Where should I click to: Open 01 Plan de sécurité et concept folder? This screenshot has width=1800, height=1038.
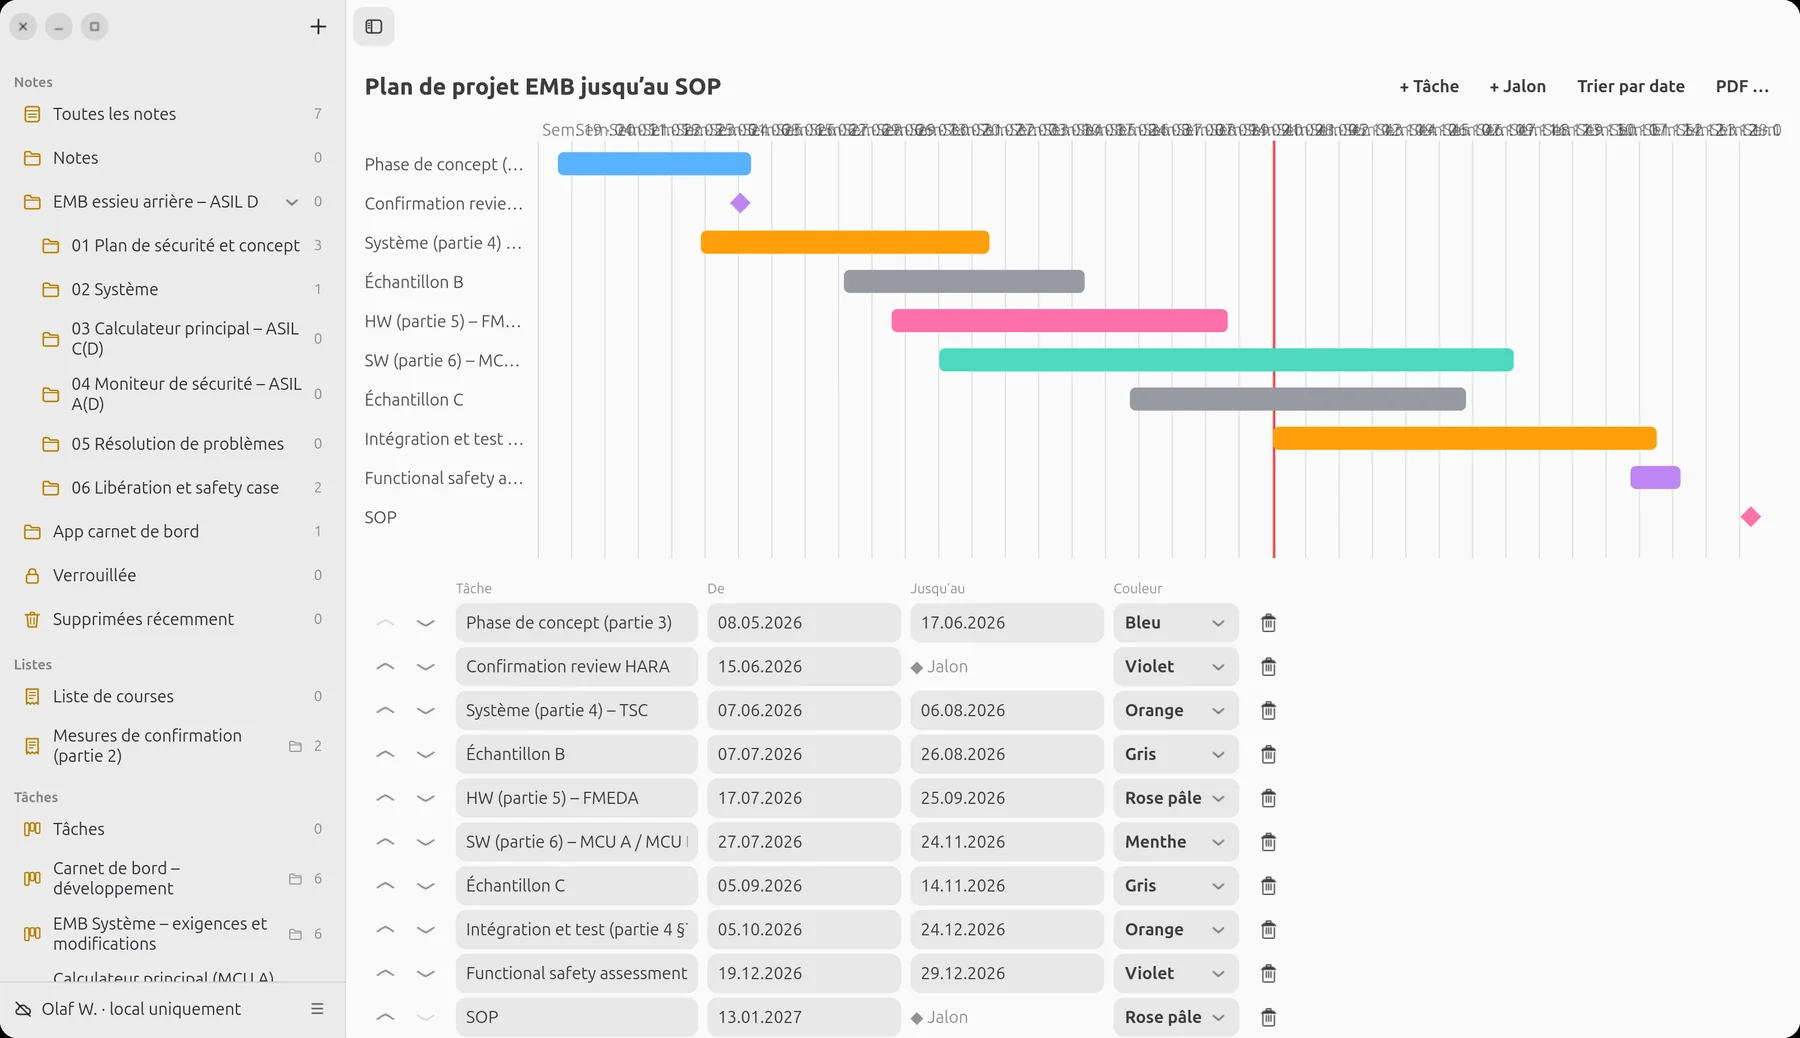point(172,245)
